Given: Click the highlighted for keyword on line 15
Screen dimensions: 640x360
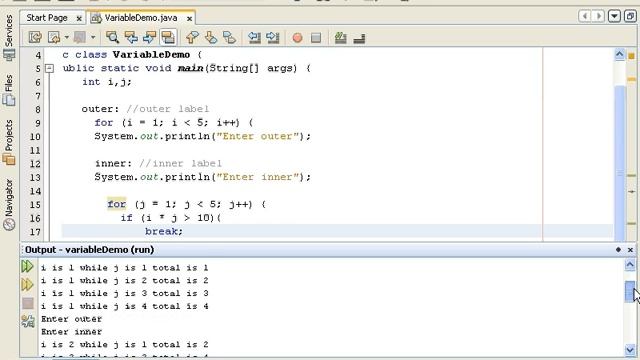Looking at the screenshot, I should tap(117, 204).
